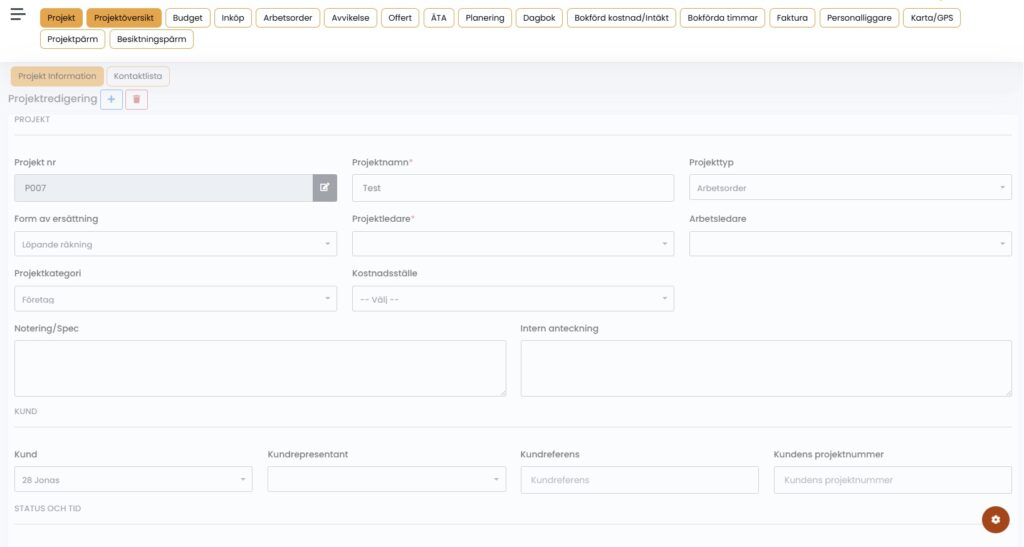
Task: Click the edit icon beside project number
Action: pyautogui.click(x=324, y=188)
